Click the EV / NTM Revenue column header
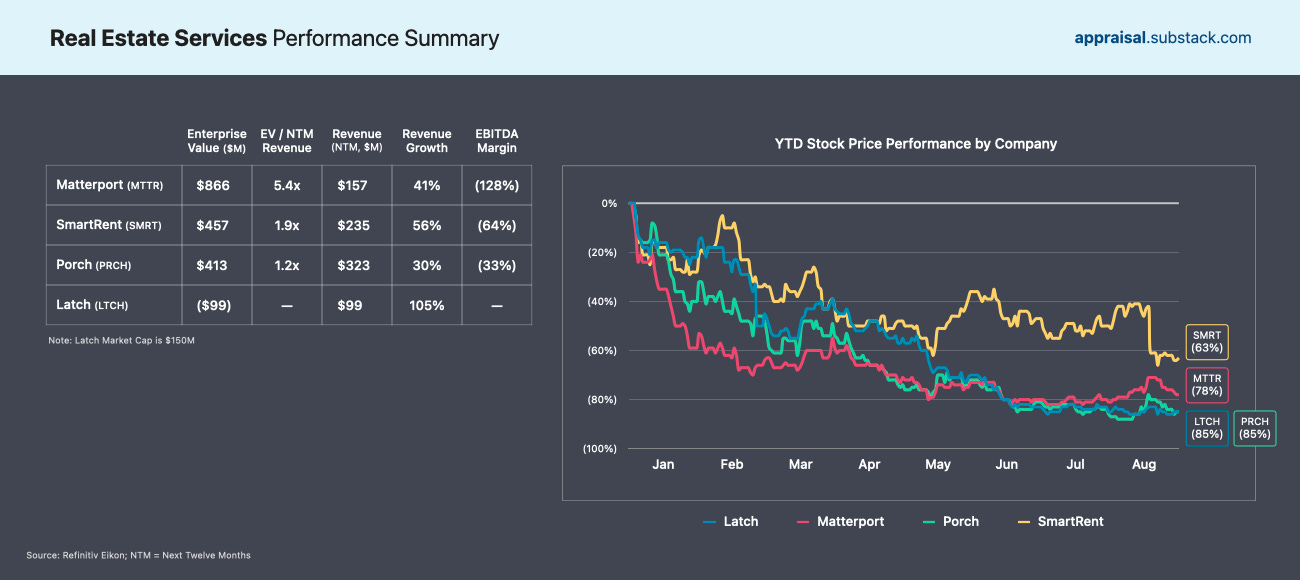Image resolution: width=1300 pixels, height=580 pixels. coord(287,141)
